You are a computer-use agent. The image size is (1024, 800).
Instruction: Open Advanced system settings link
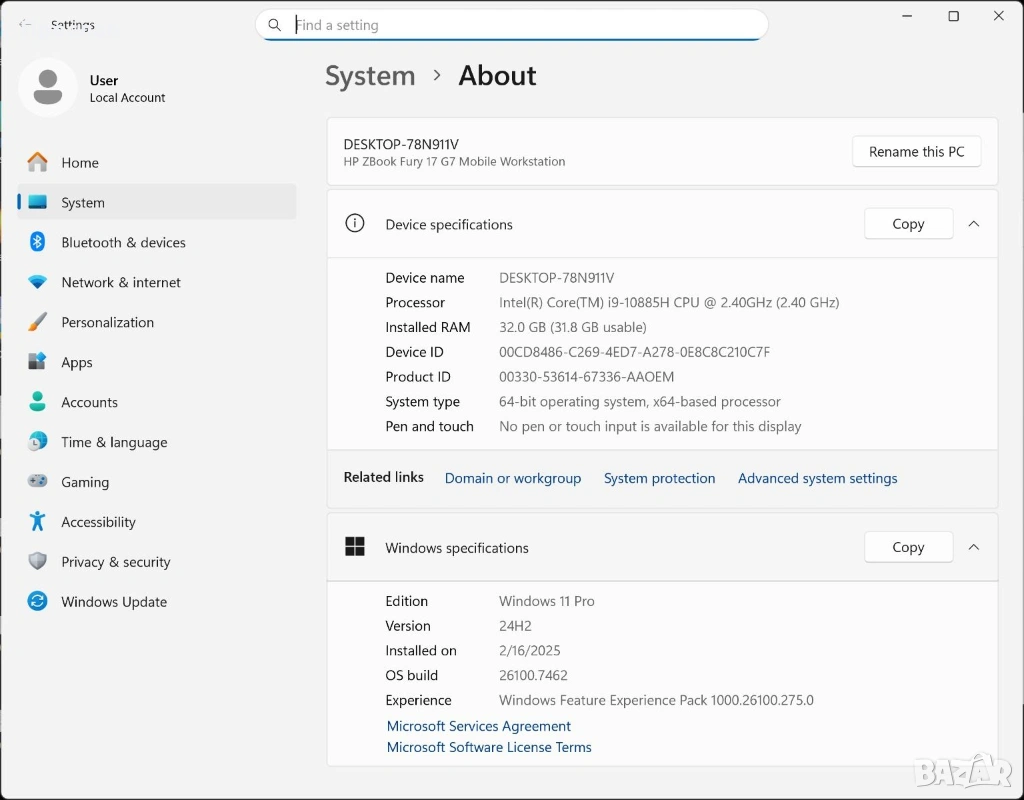[x=817, y=478]
